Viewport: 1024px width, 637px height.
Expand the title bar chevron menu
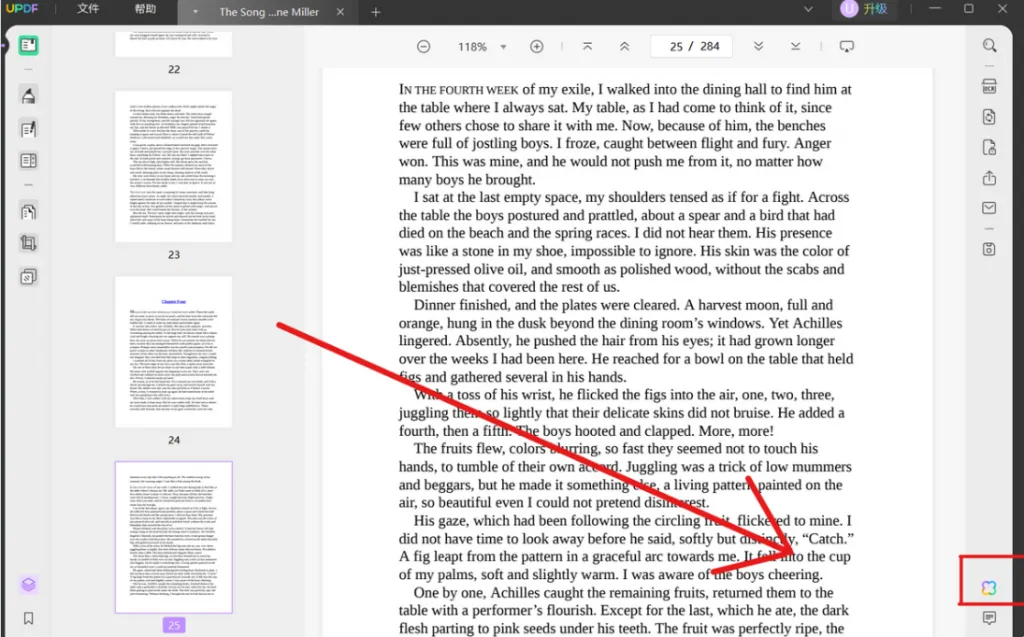[x=808, y=9]
